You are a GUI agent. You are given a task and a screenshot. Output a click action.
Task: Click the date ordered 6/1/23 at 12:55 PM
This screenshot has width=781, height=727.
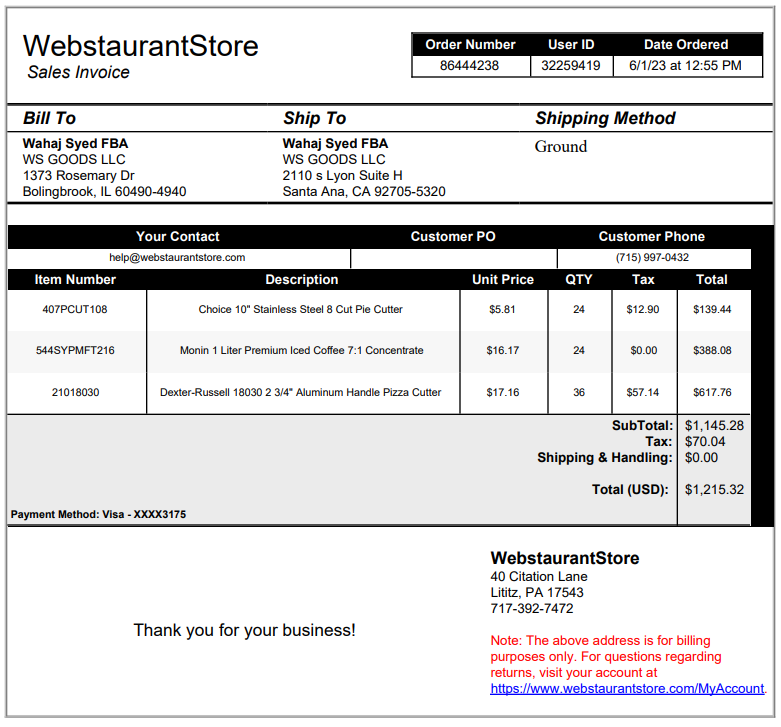click(685, 66)
